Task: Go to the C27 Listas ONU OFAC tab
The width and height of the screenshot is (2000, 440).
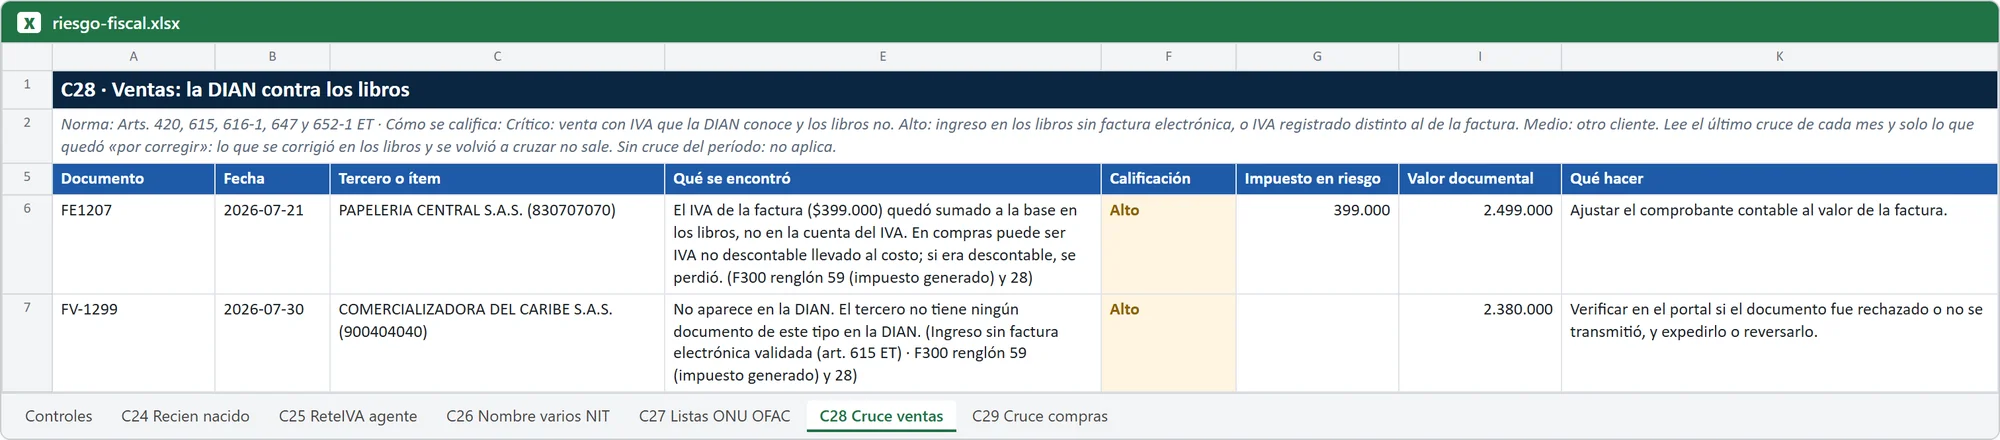Action: (x=714, y=416)
